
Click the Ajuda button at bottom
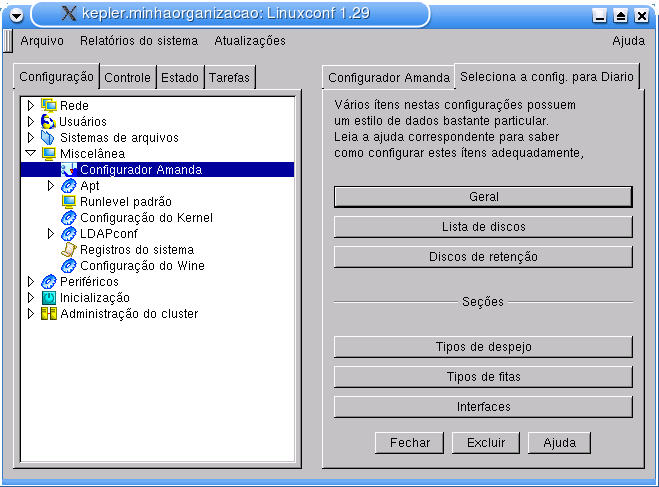559,443
